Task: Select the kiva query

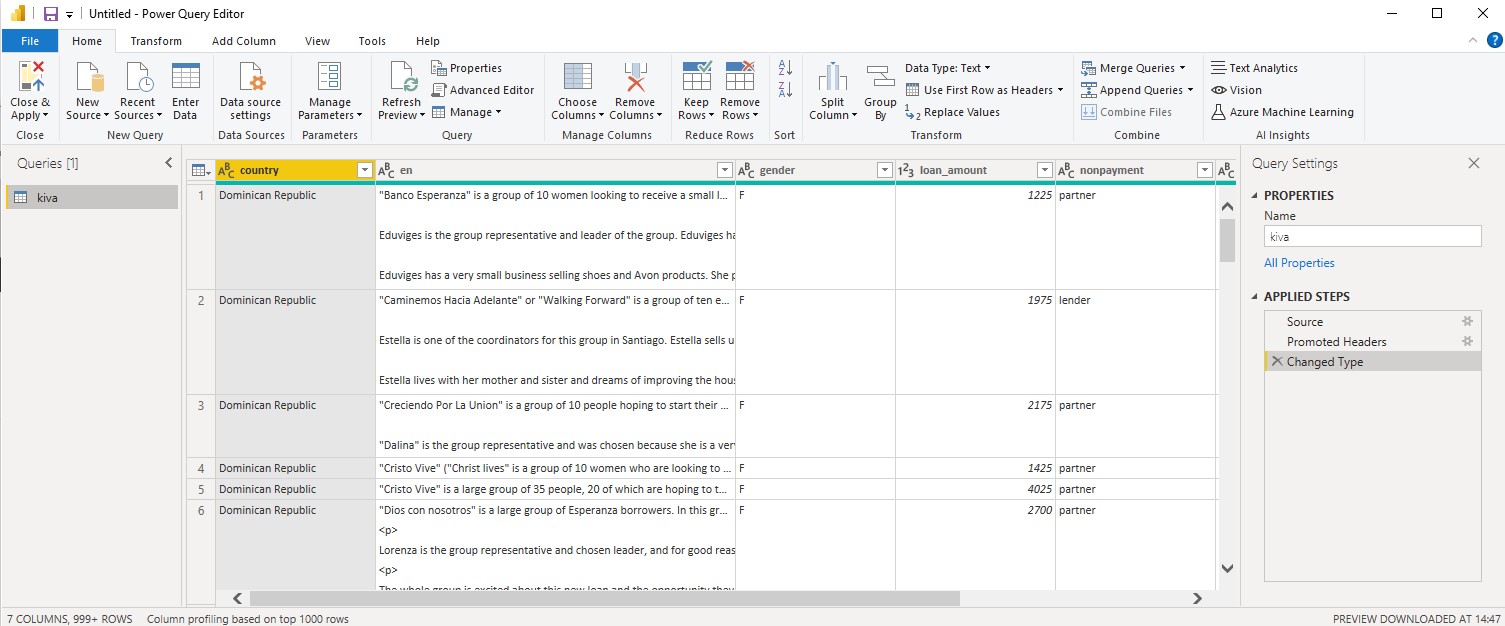Action: 92,198
